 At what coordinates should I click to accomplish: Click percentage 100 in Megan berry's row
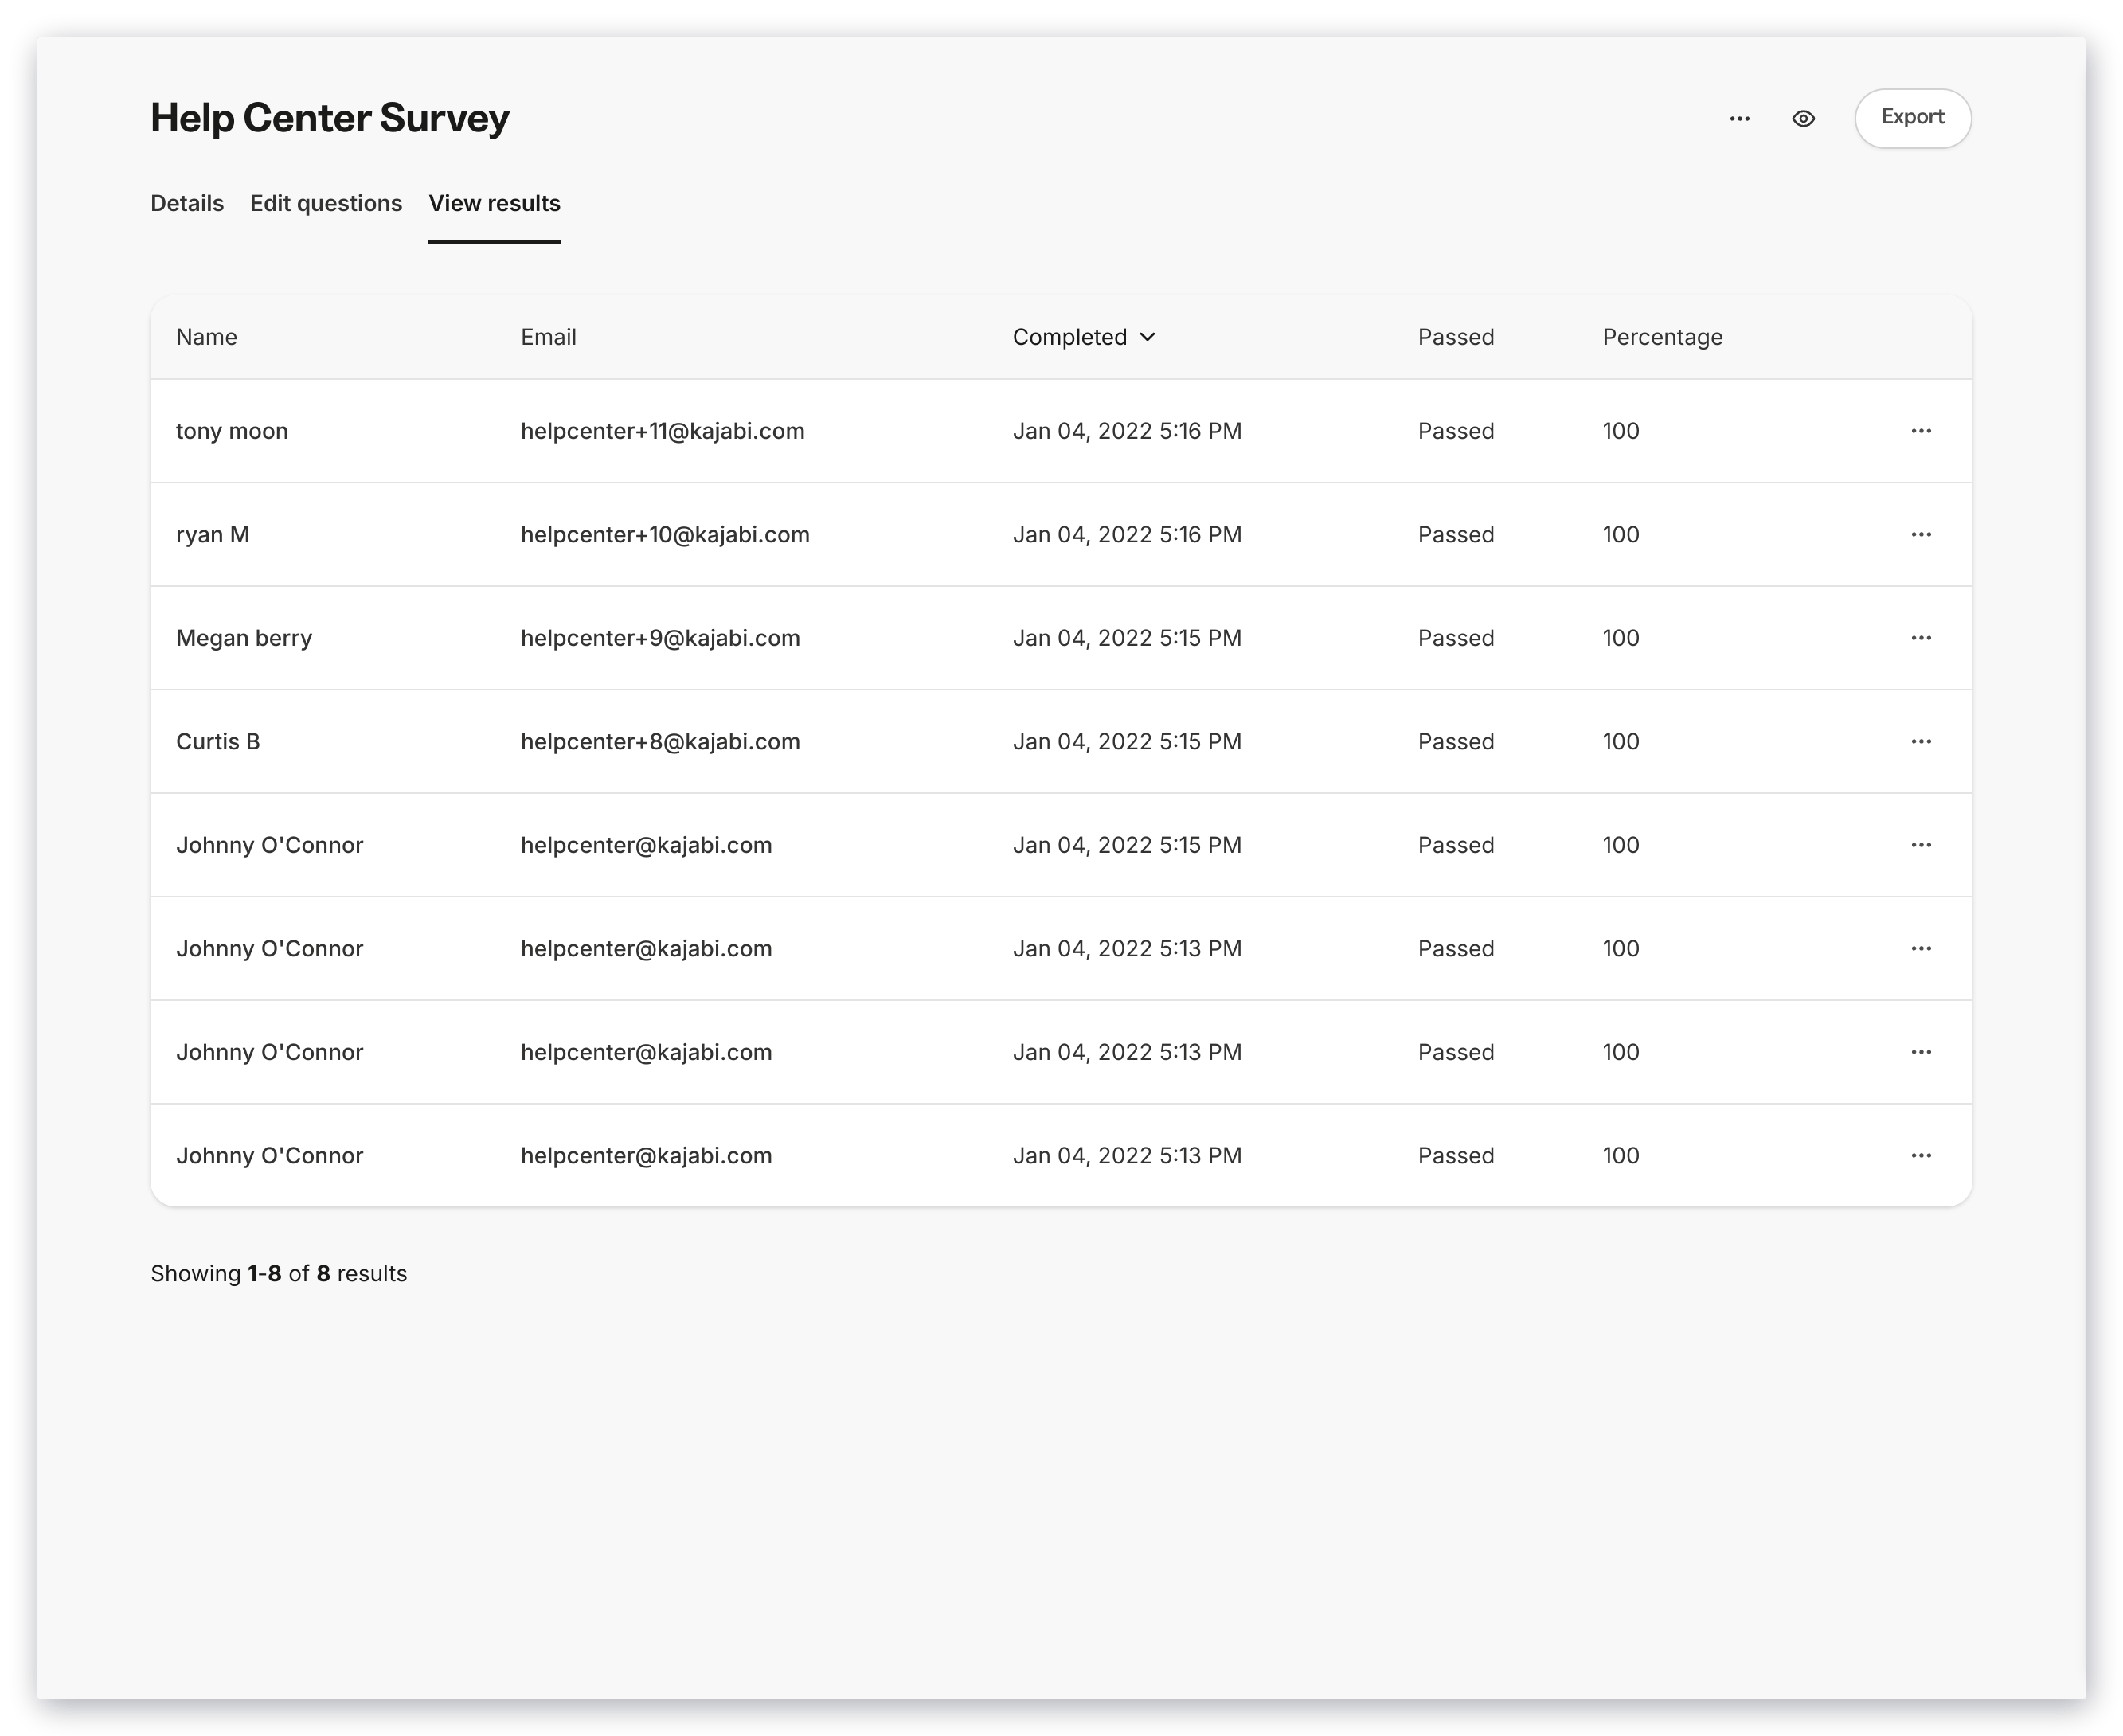pos(1620,638)
